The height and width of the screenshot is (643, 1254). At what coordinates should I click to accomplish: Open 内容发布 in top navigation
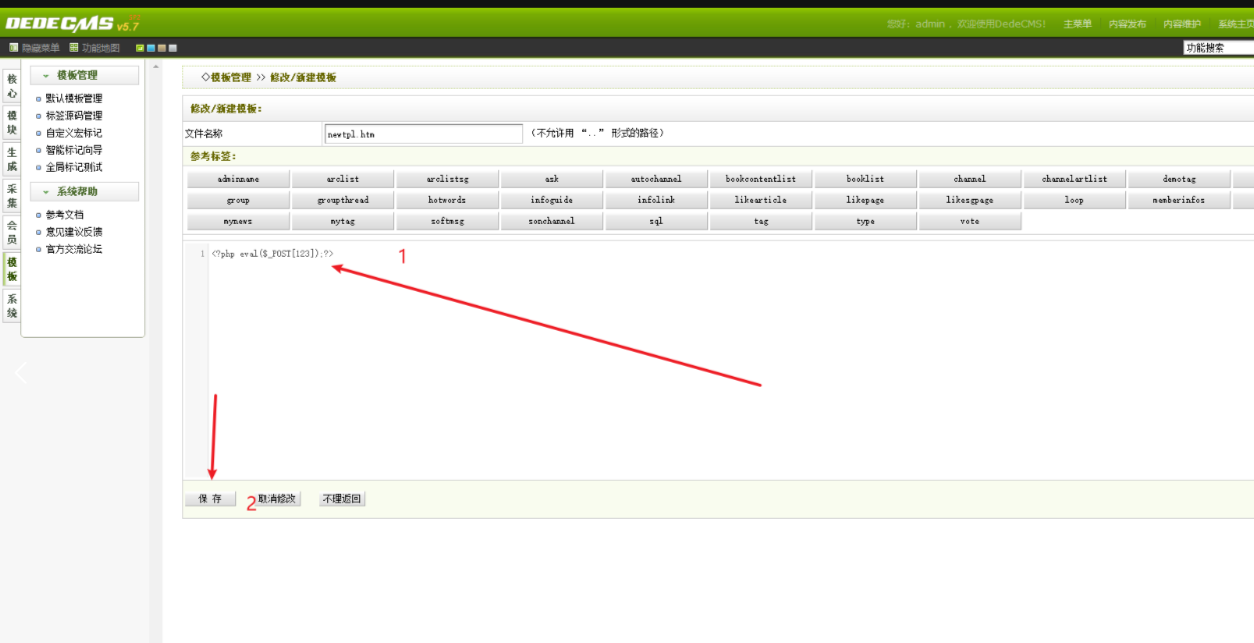point(1127,24)
